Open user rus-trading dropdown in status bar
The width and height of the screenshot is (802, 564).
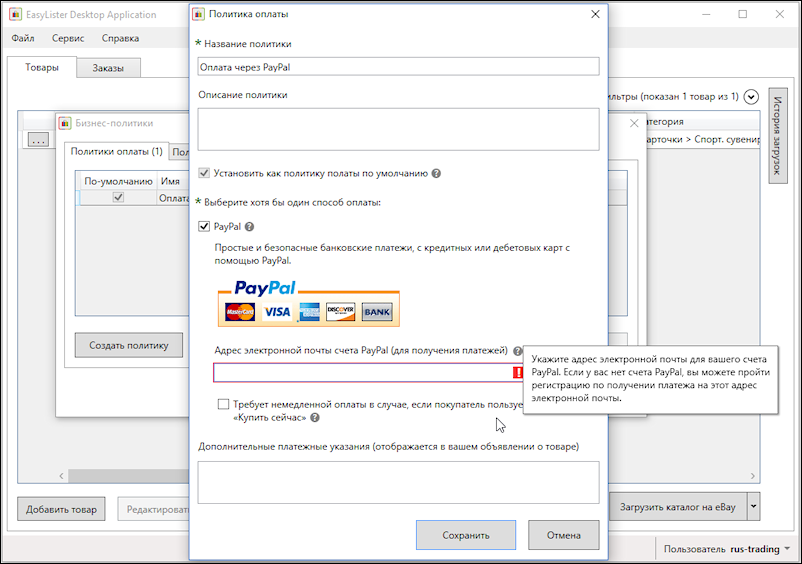pyautogui.click(x=787, y=549)
